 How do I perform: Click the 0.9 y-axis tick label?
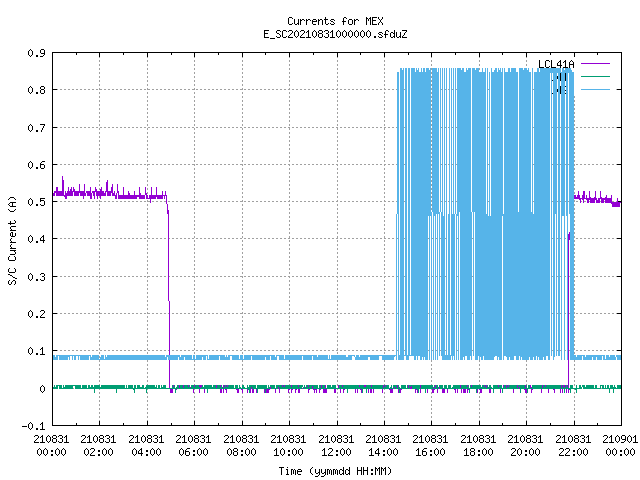(37, 53)
